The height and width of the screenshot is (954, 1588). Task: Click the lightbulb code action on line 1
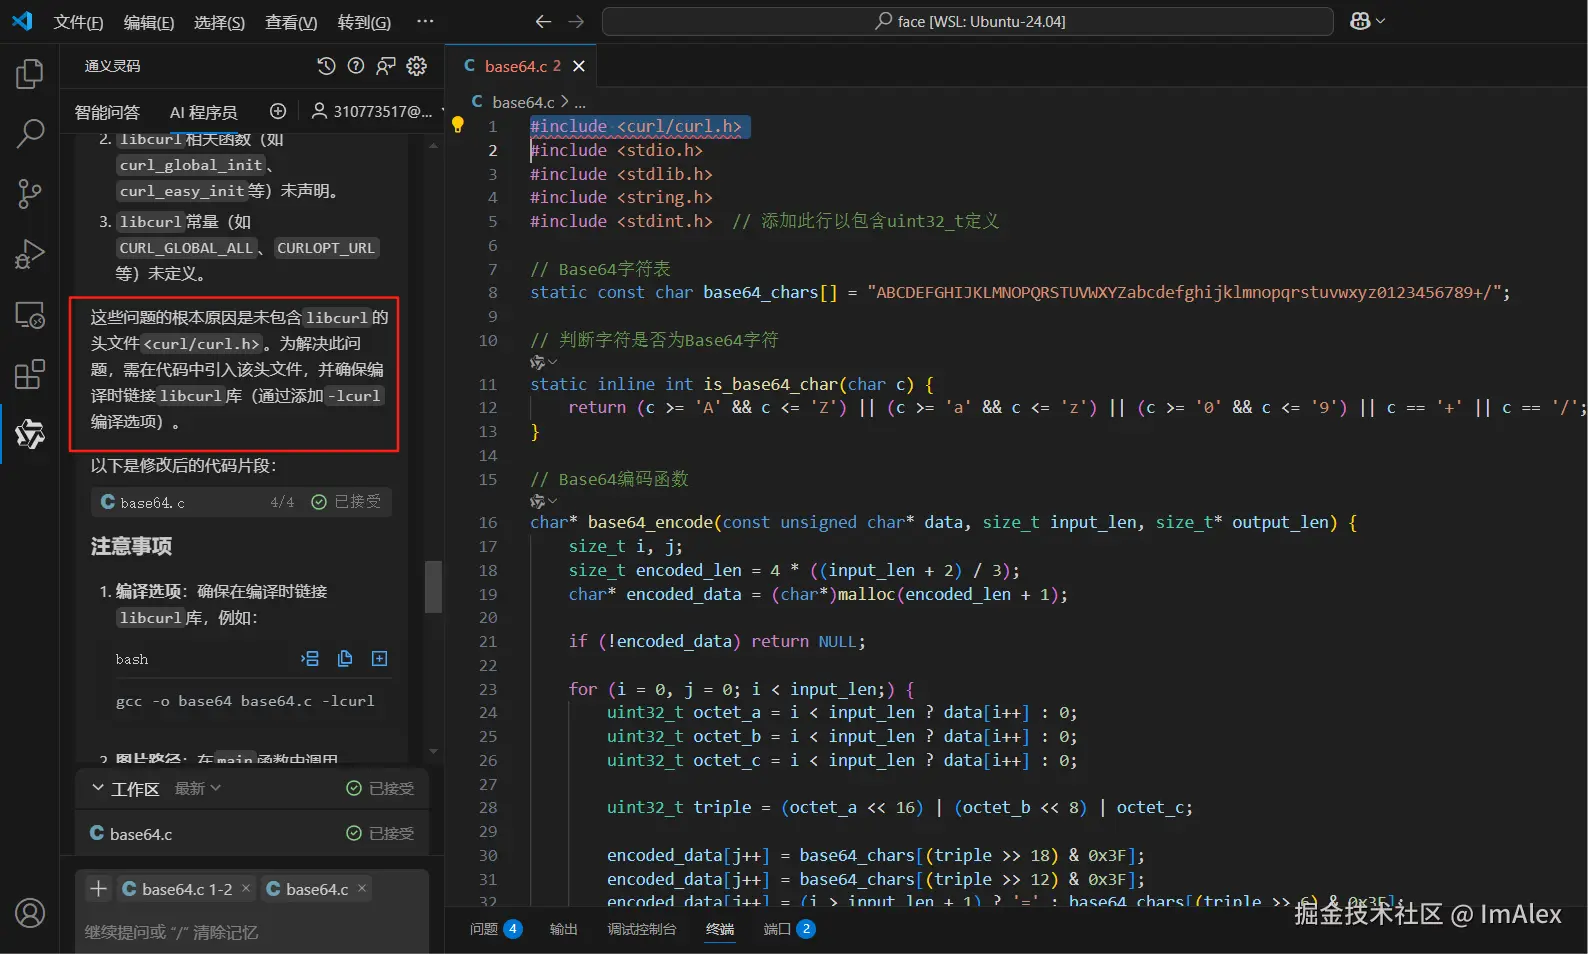click(x=458, y=125)
